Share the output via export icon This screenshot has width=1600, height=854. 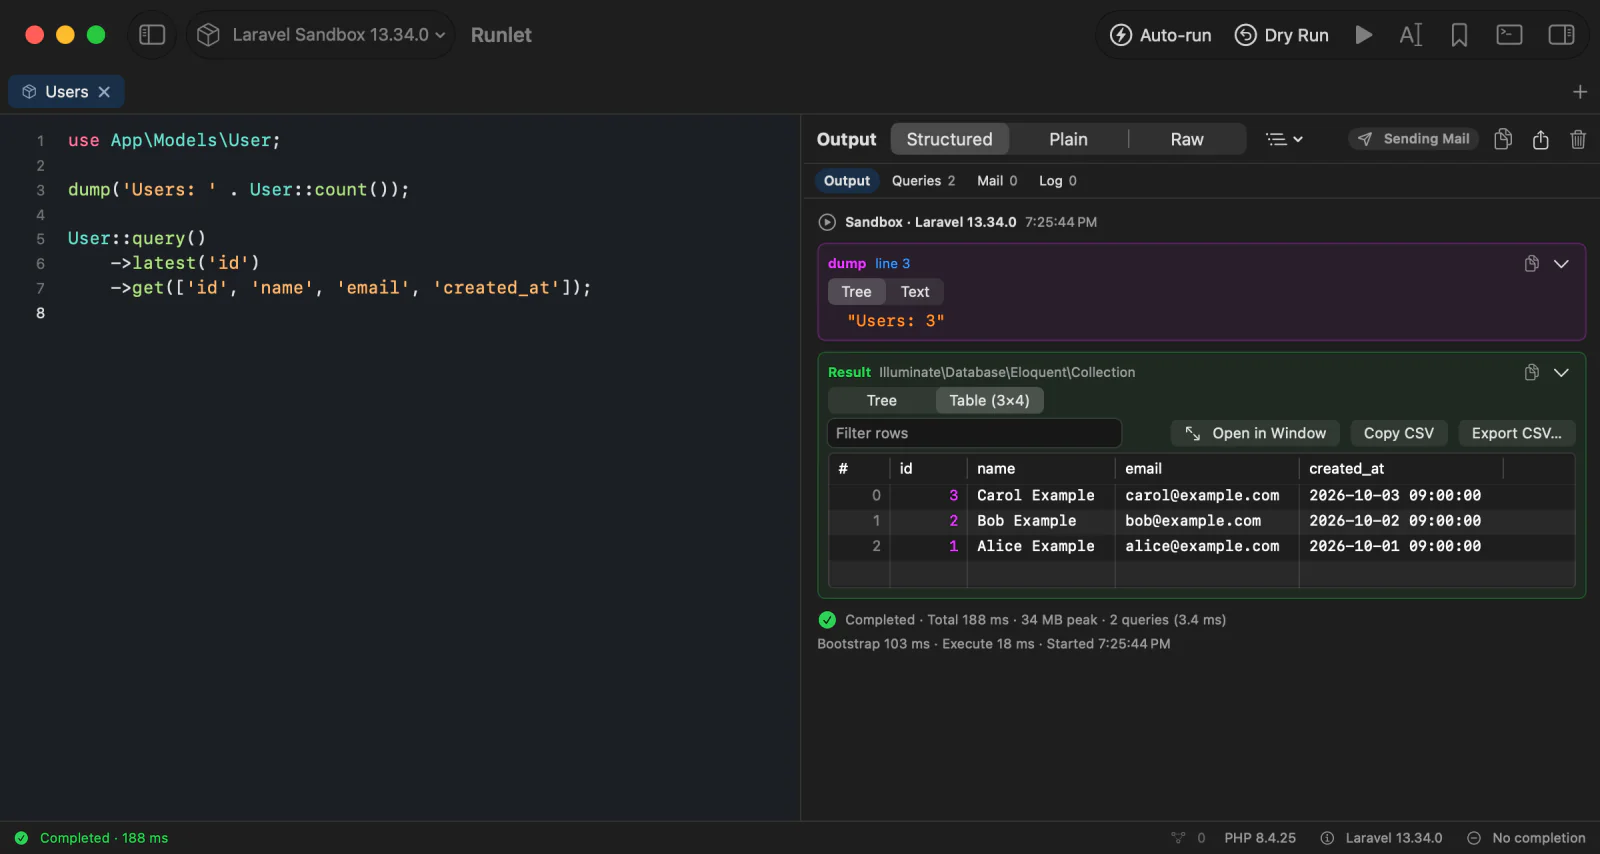coord(1541,139)
